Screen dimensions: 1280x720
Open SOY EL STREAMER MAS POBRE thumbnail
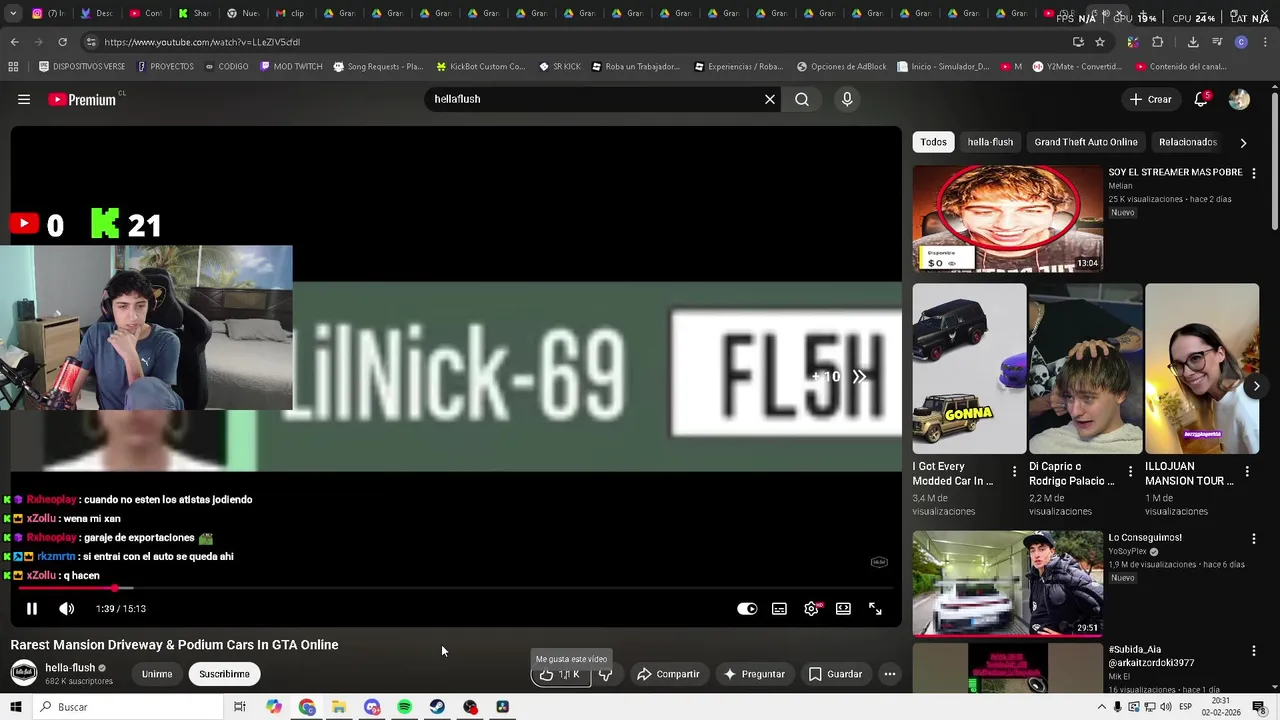1008,218
